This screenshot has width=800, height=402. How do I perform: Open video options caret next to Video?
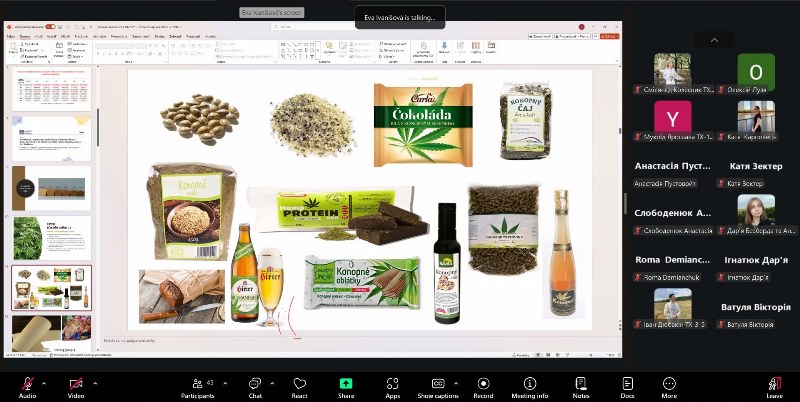pos(95,383)
